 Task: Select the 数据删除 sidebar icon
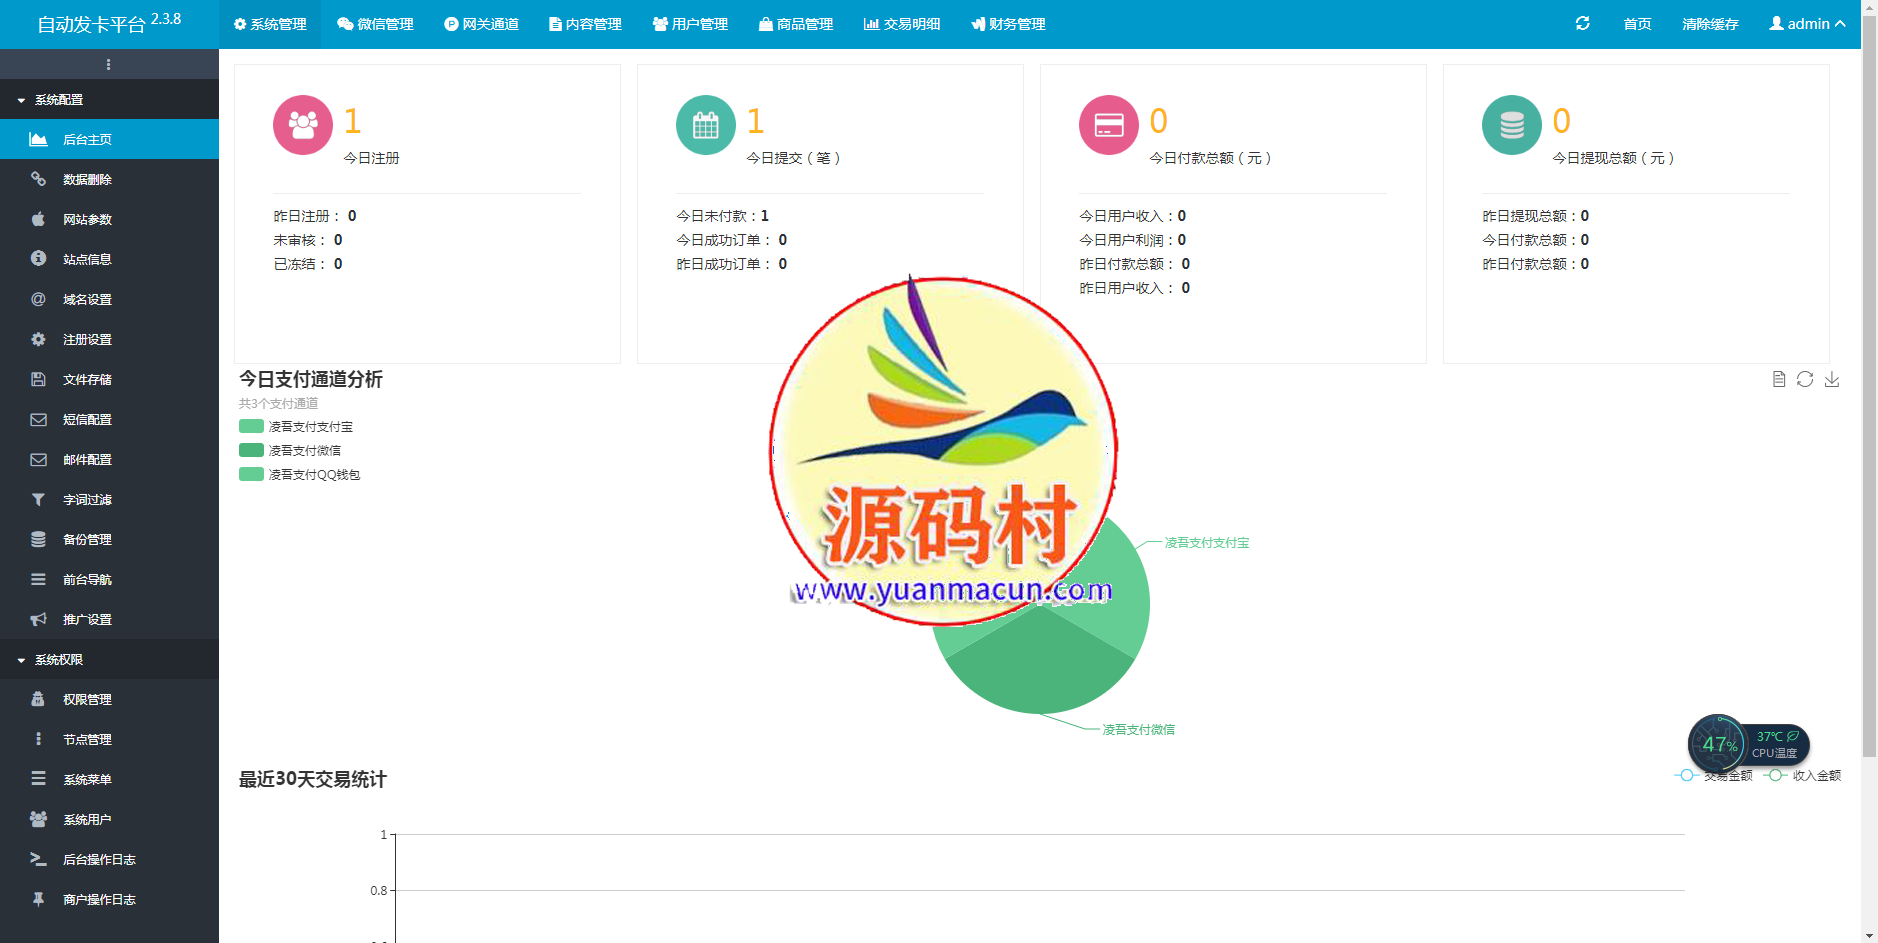[38, 179]
